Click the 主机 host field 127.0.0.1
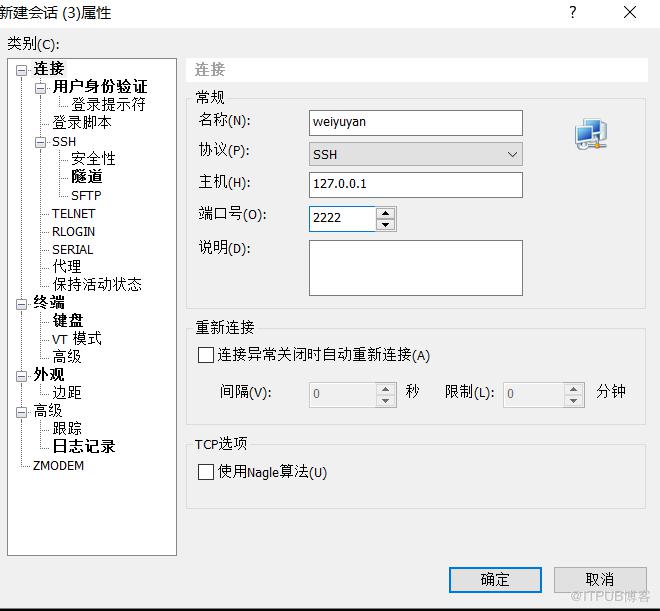The height and width of the screenshot is (611, 660). point(415,185)
